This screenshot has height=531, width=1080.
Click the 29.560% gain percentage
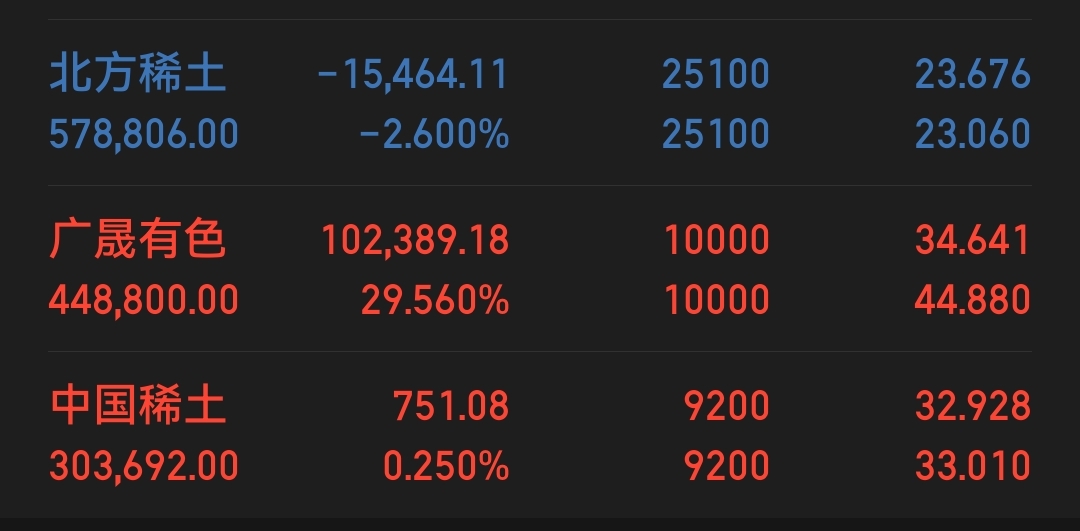click(x=435, y=300)
